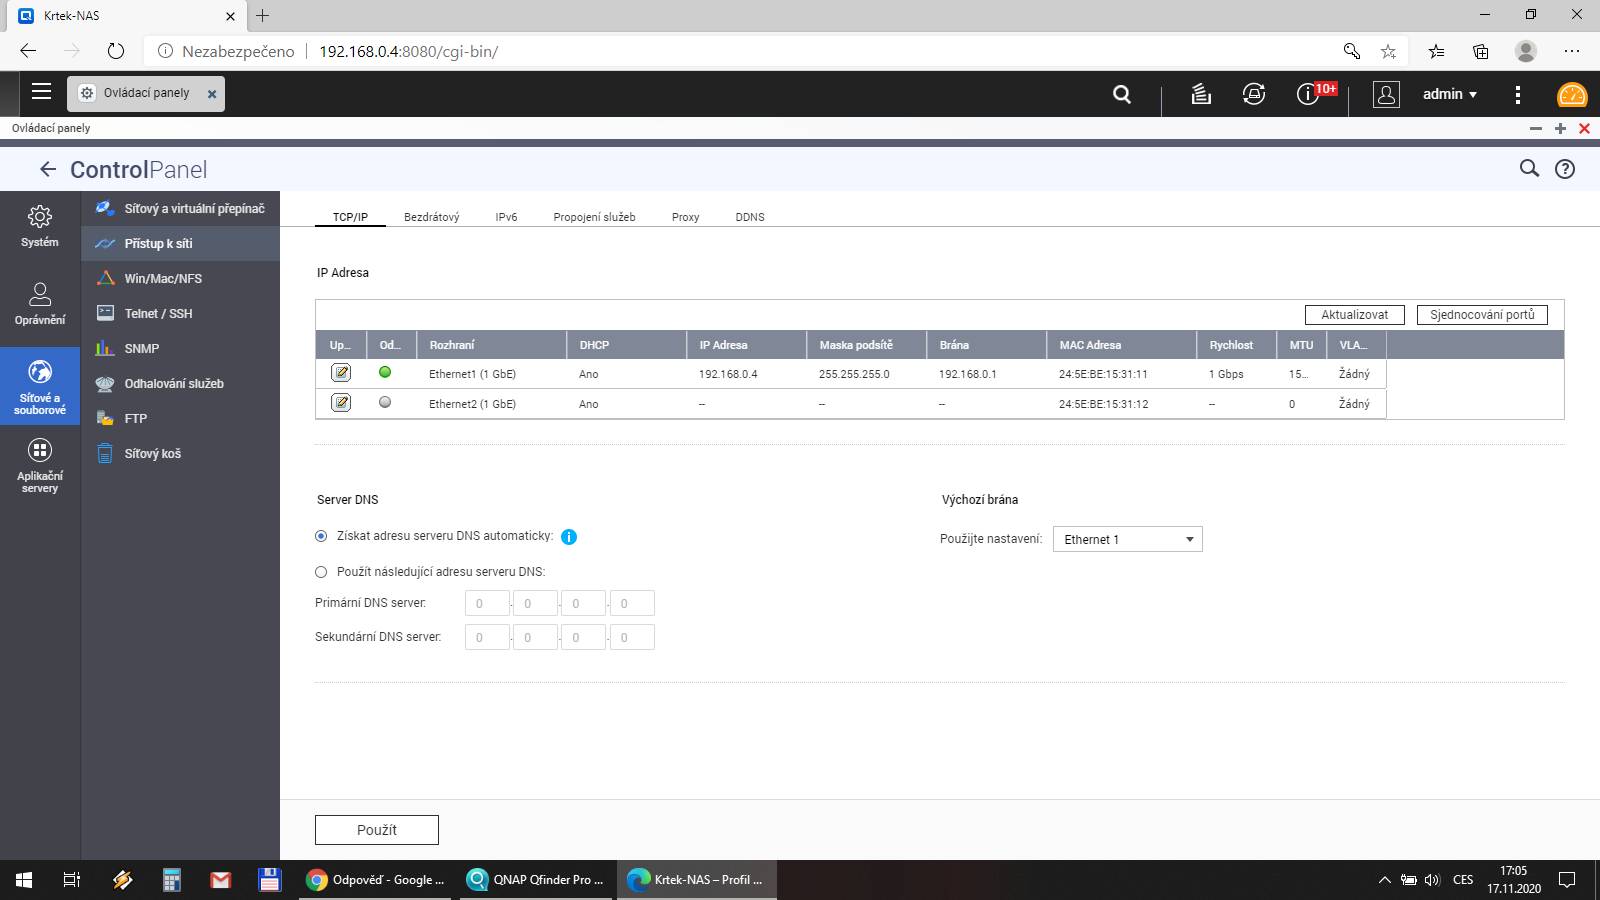Image resolution: width=1600 pixels, height=900 pixels.
Task: Sort by the MAC Adresa column header
Action: point(1121,345)
